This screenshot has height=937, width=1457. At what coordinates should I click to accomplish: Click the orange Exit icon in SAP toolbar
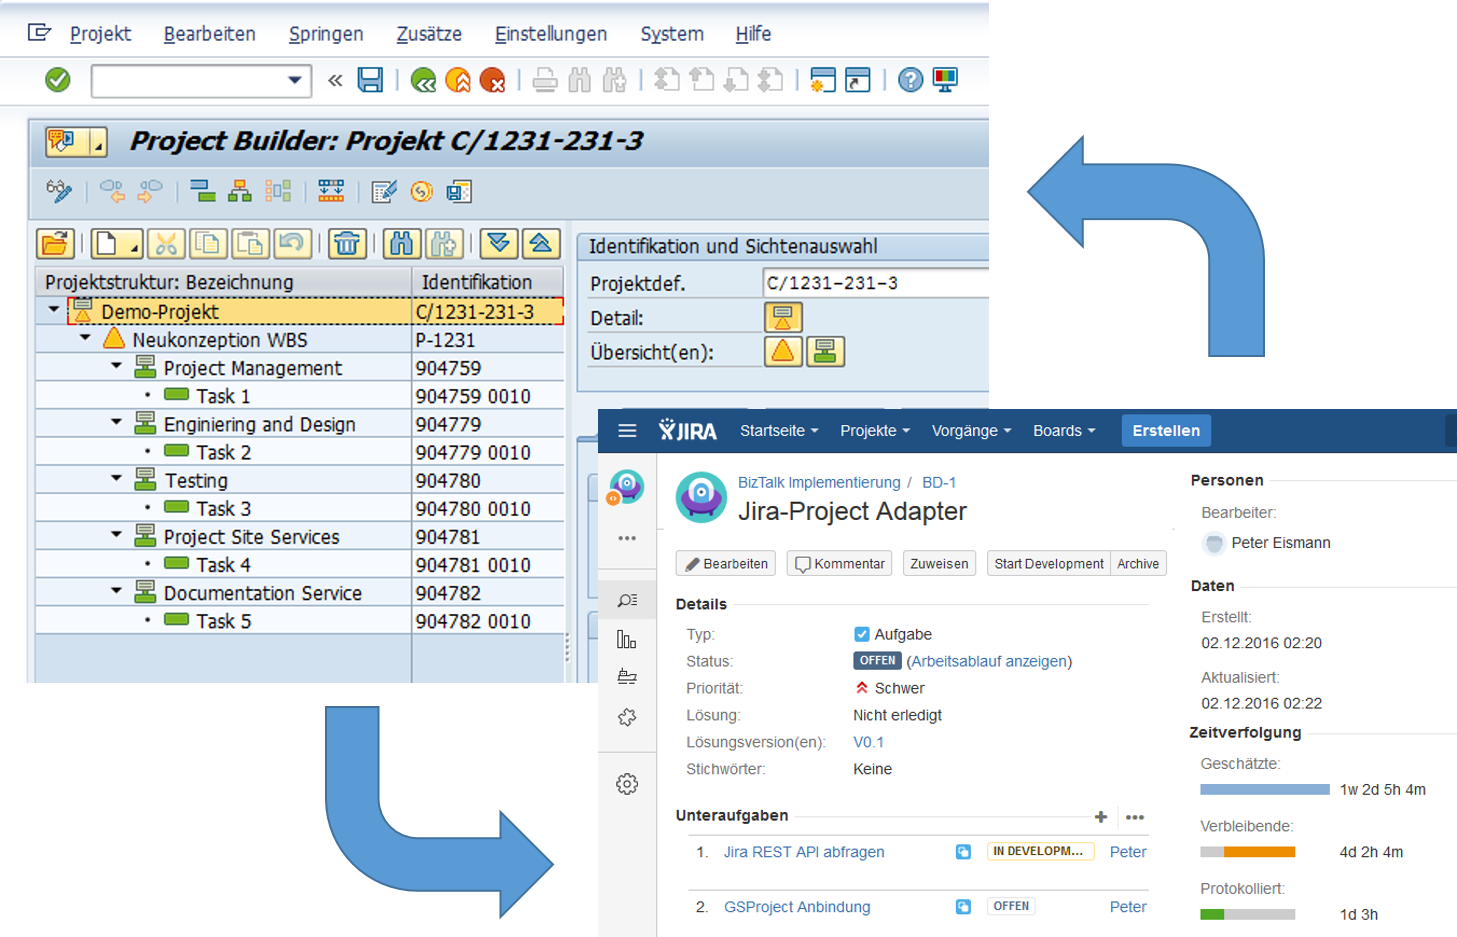point(458,80)
